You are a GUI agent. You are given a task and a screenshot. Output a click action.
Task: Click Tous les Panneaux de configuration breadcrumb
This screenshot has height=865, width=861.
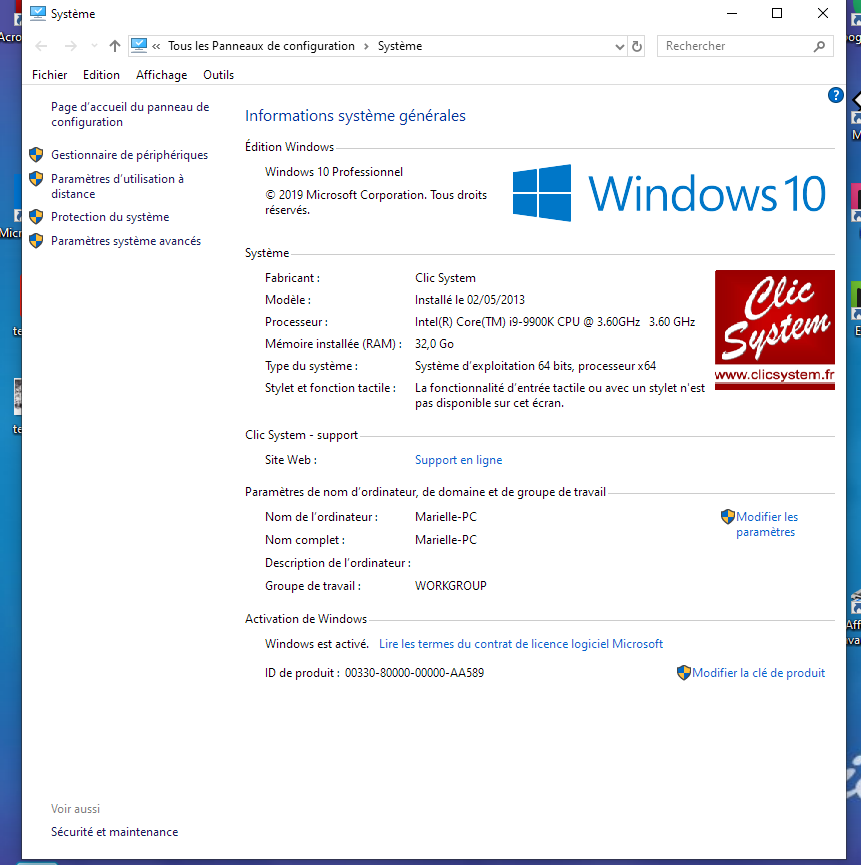point(261,46)
